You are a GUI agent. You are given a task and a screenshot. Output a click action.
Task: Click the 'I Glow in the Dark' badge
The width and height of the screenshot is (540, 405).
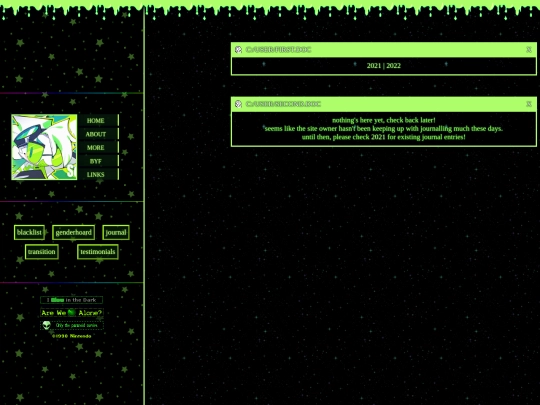72,300
